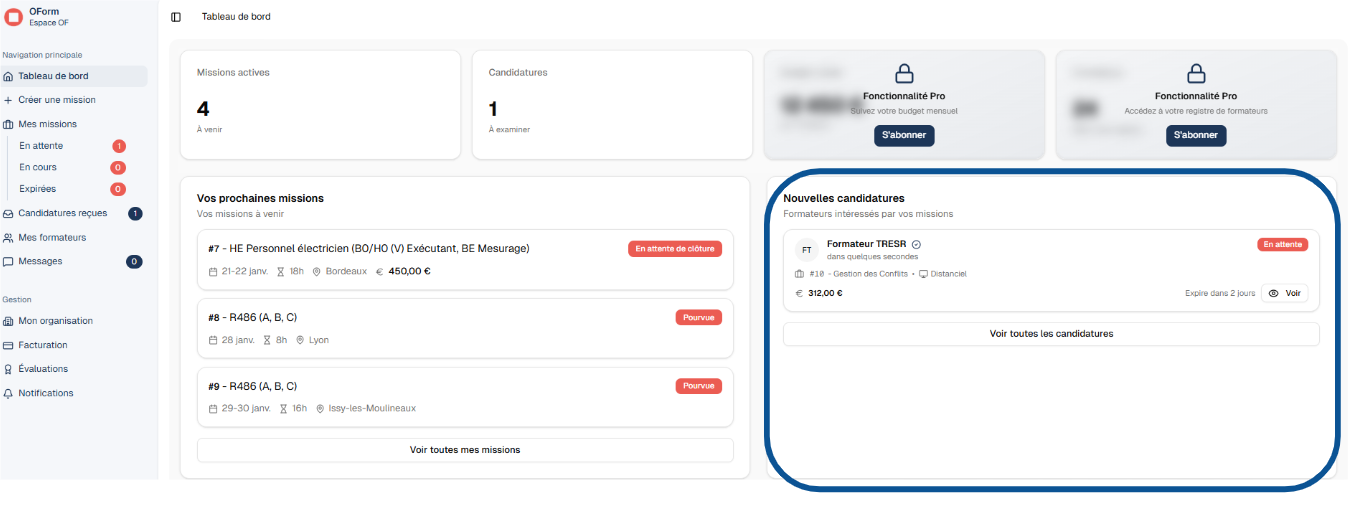Click the Notifications bell icon

9,393
